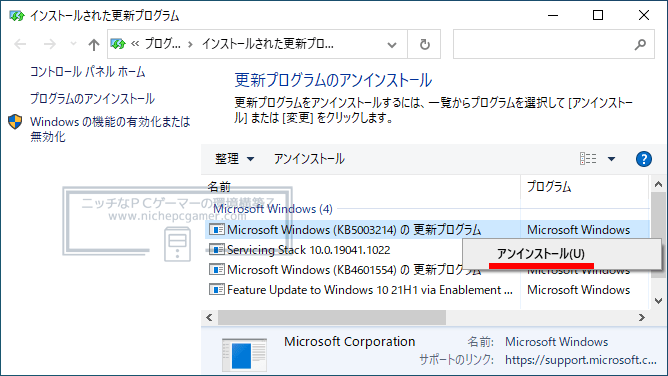The height and width of the screenshot is (376, 668).
Task: Refresh the installed updates list
Action: [424, 44]
